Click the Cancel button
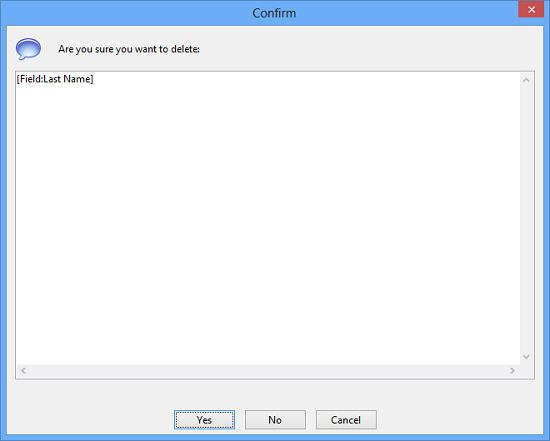 (346, 420)
